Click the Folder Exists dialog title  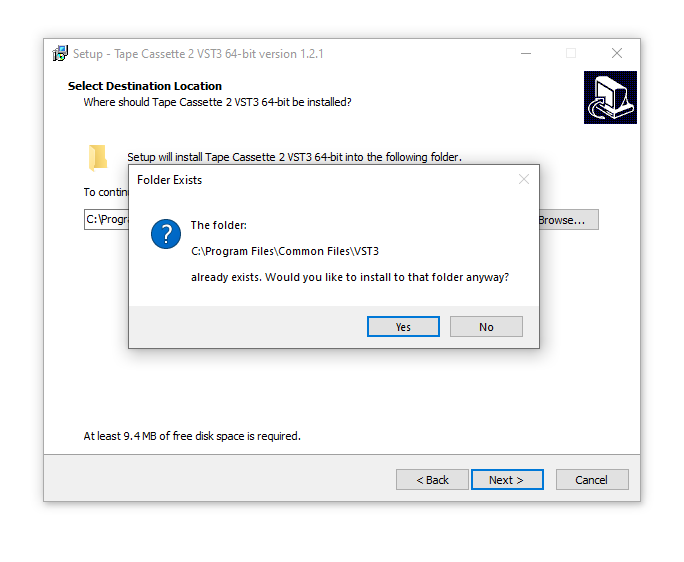click(169, 180)
